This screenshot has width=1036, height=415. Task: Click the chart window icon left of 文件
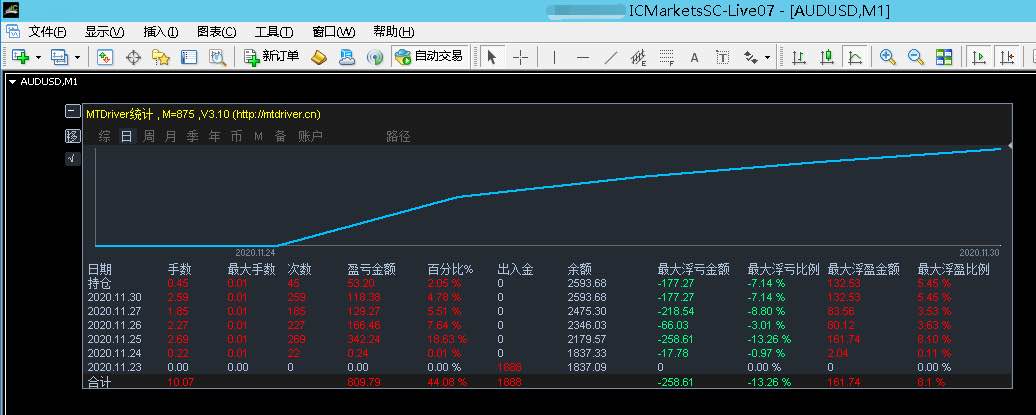[x=13, y=31]
